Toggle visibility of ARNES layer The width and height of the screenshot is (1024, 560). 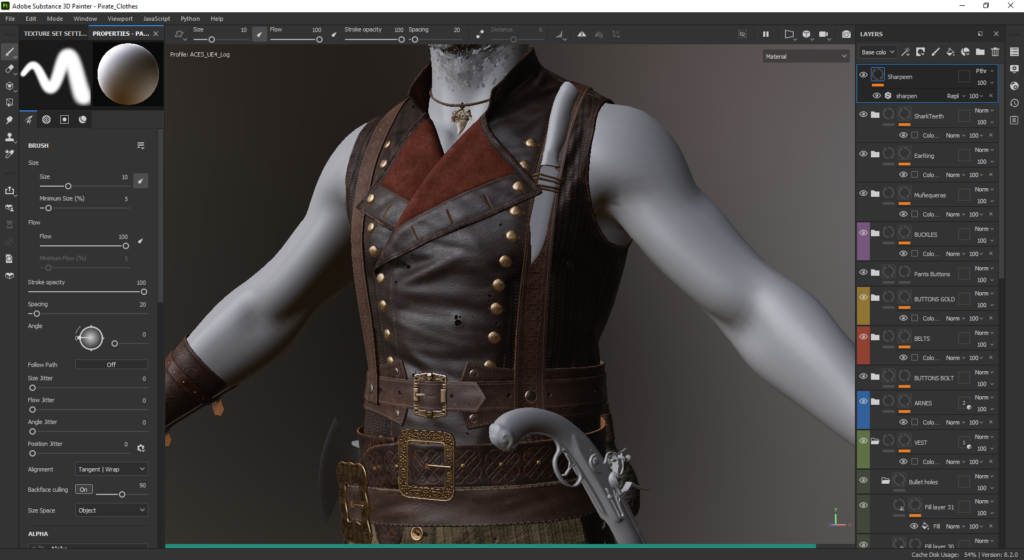tap(863, 401)
